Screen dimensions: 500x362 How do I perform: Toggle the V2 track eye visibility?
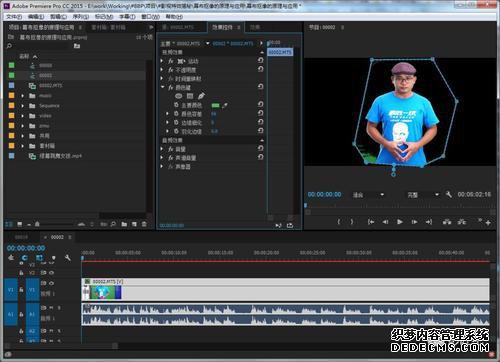[52, 273]
